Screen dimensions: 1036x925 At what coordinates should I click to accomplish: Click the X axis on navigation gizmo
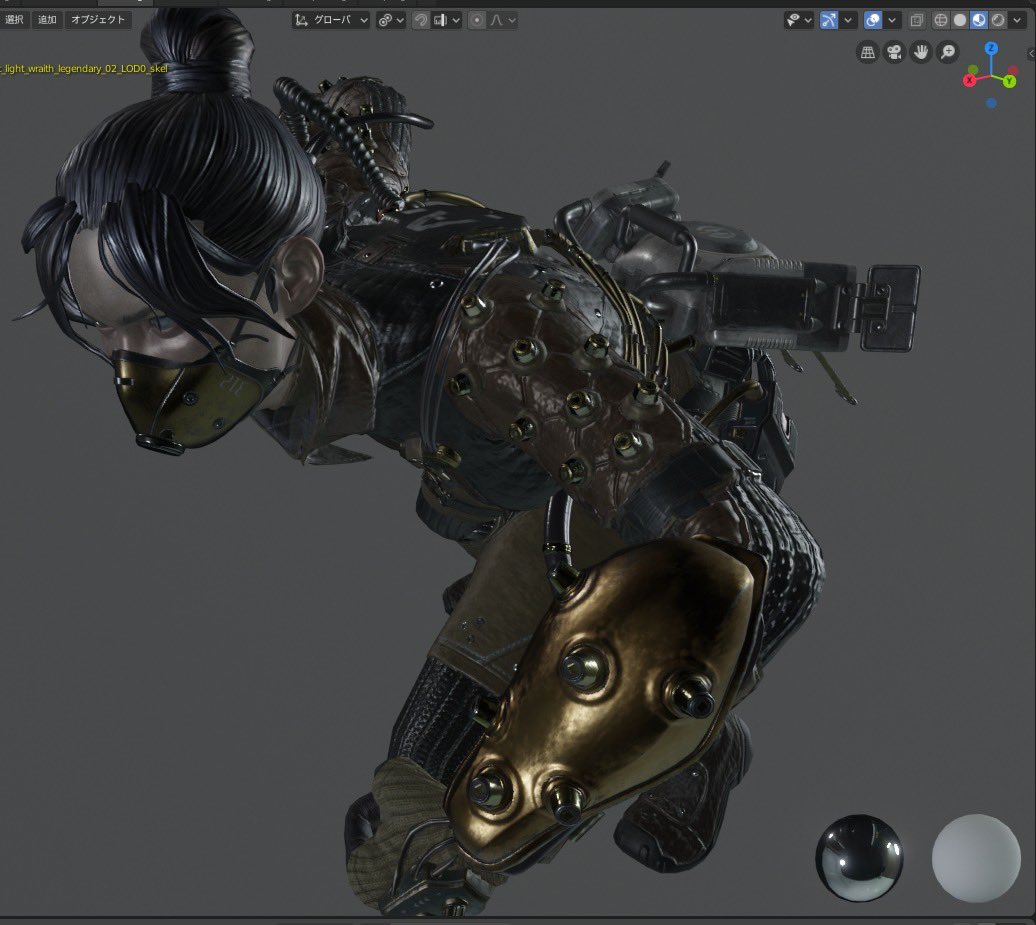click(969, 81)
